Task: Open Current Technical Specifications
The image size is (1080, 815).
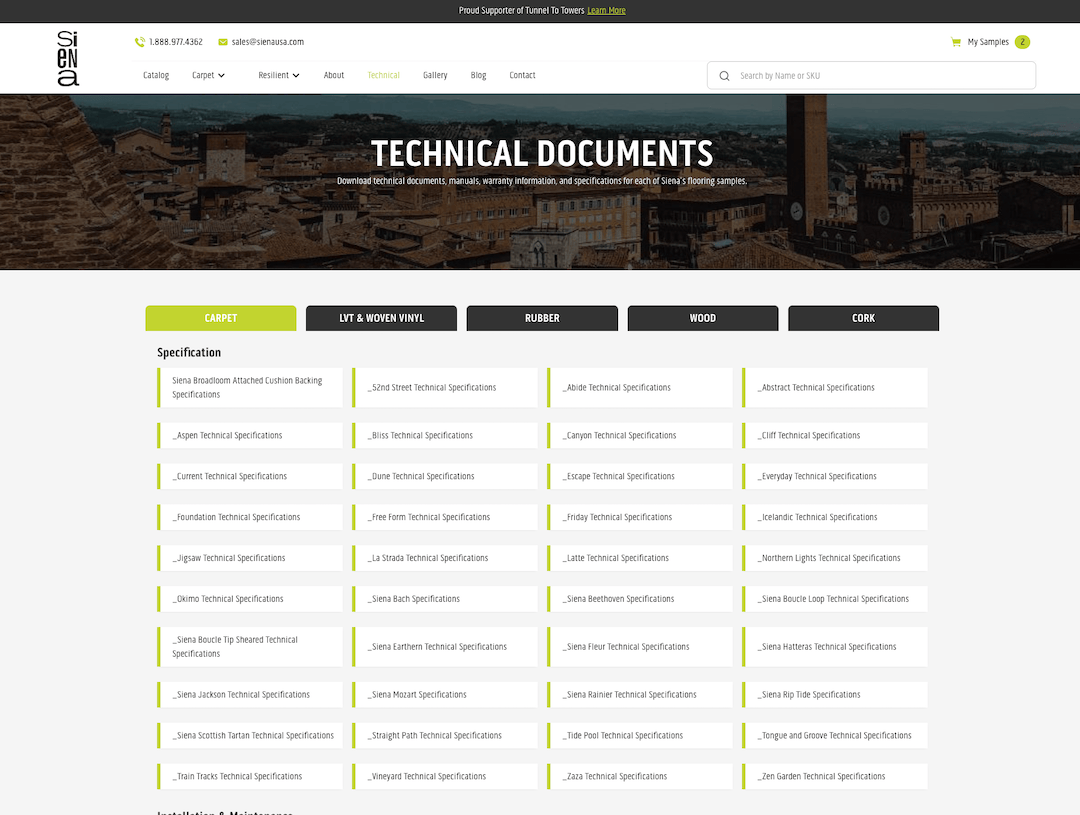Action: pyautogui.click(x=250, y=476)
